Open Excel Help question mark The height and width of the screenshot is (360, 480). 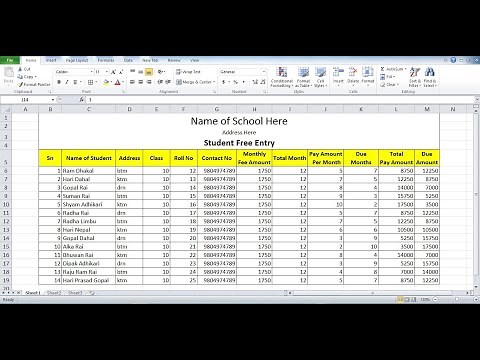pos(453,60)
